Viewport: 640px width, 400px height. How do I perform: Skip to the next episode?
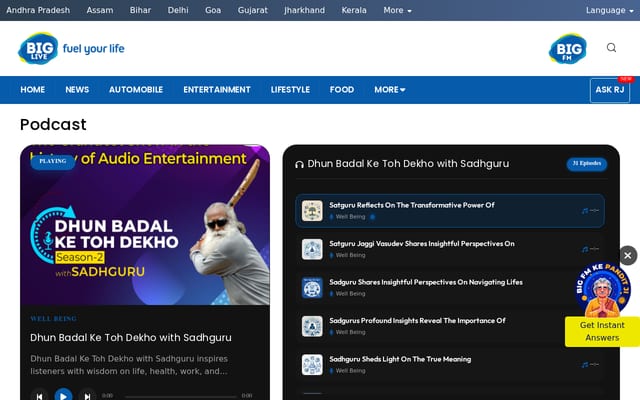[x=87, y=396]
